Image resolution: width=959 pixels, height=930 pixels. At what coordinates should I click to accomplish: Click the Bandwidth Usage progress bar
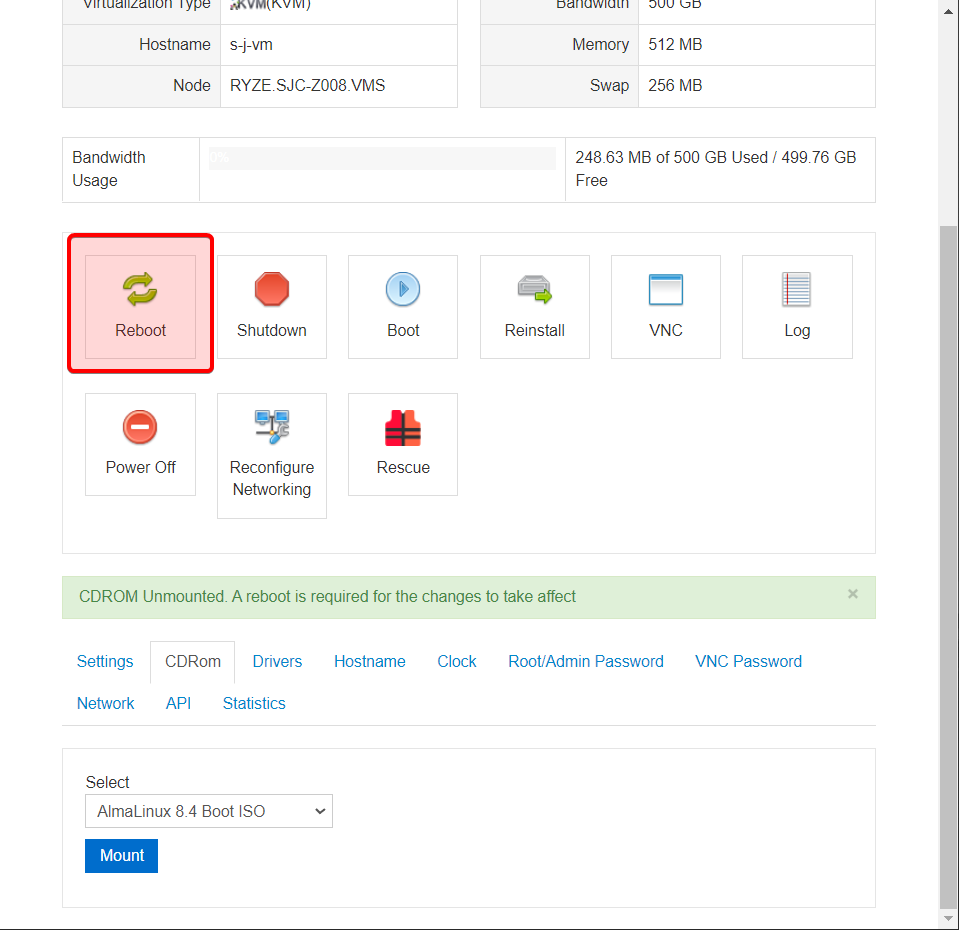382,158
